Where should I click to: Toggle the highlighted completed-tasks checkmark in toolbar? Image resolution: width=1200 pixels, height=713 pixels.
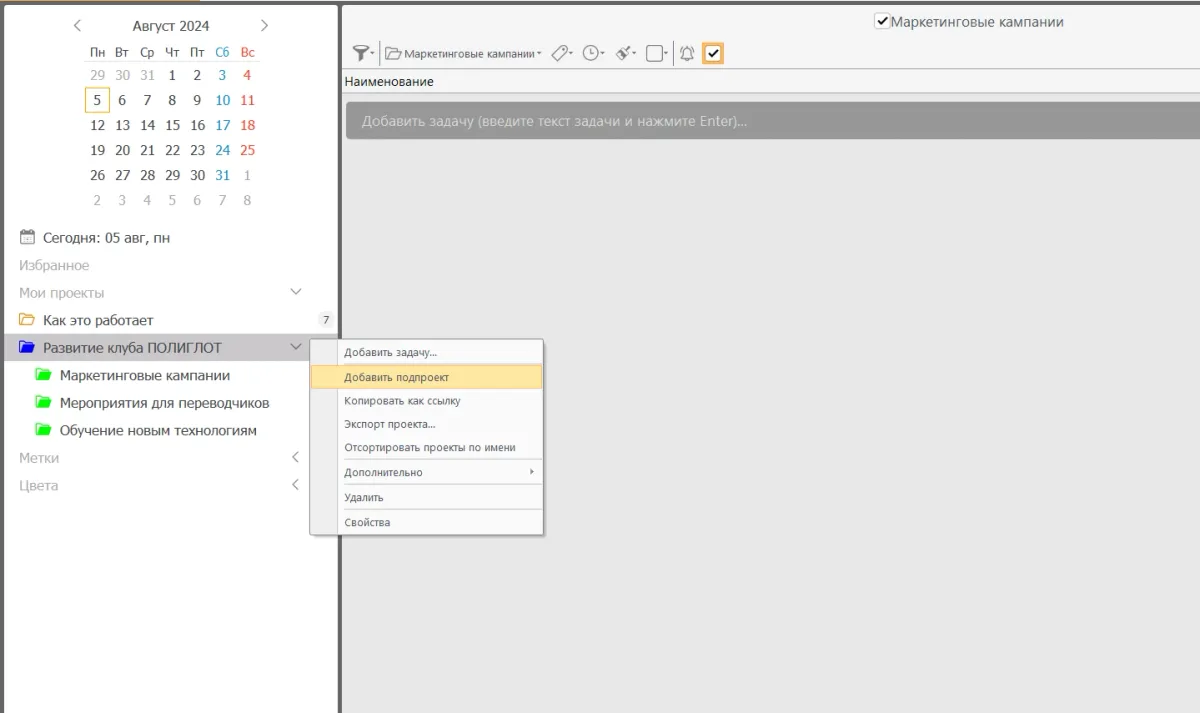coord(713,54)
